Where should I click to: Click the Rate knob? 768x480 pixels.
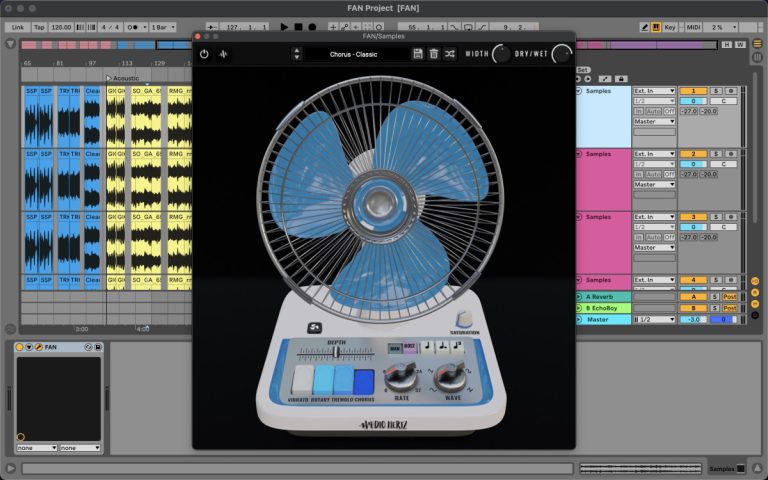[x=401, y=377]
